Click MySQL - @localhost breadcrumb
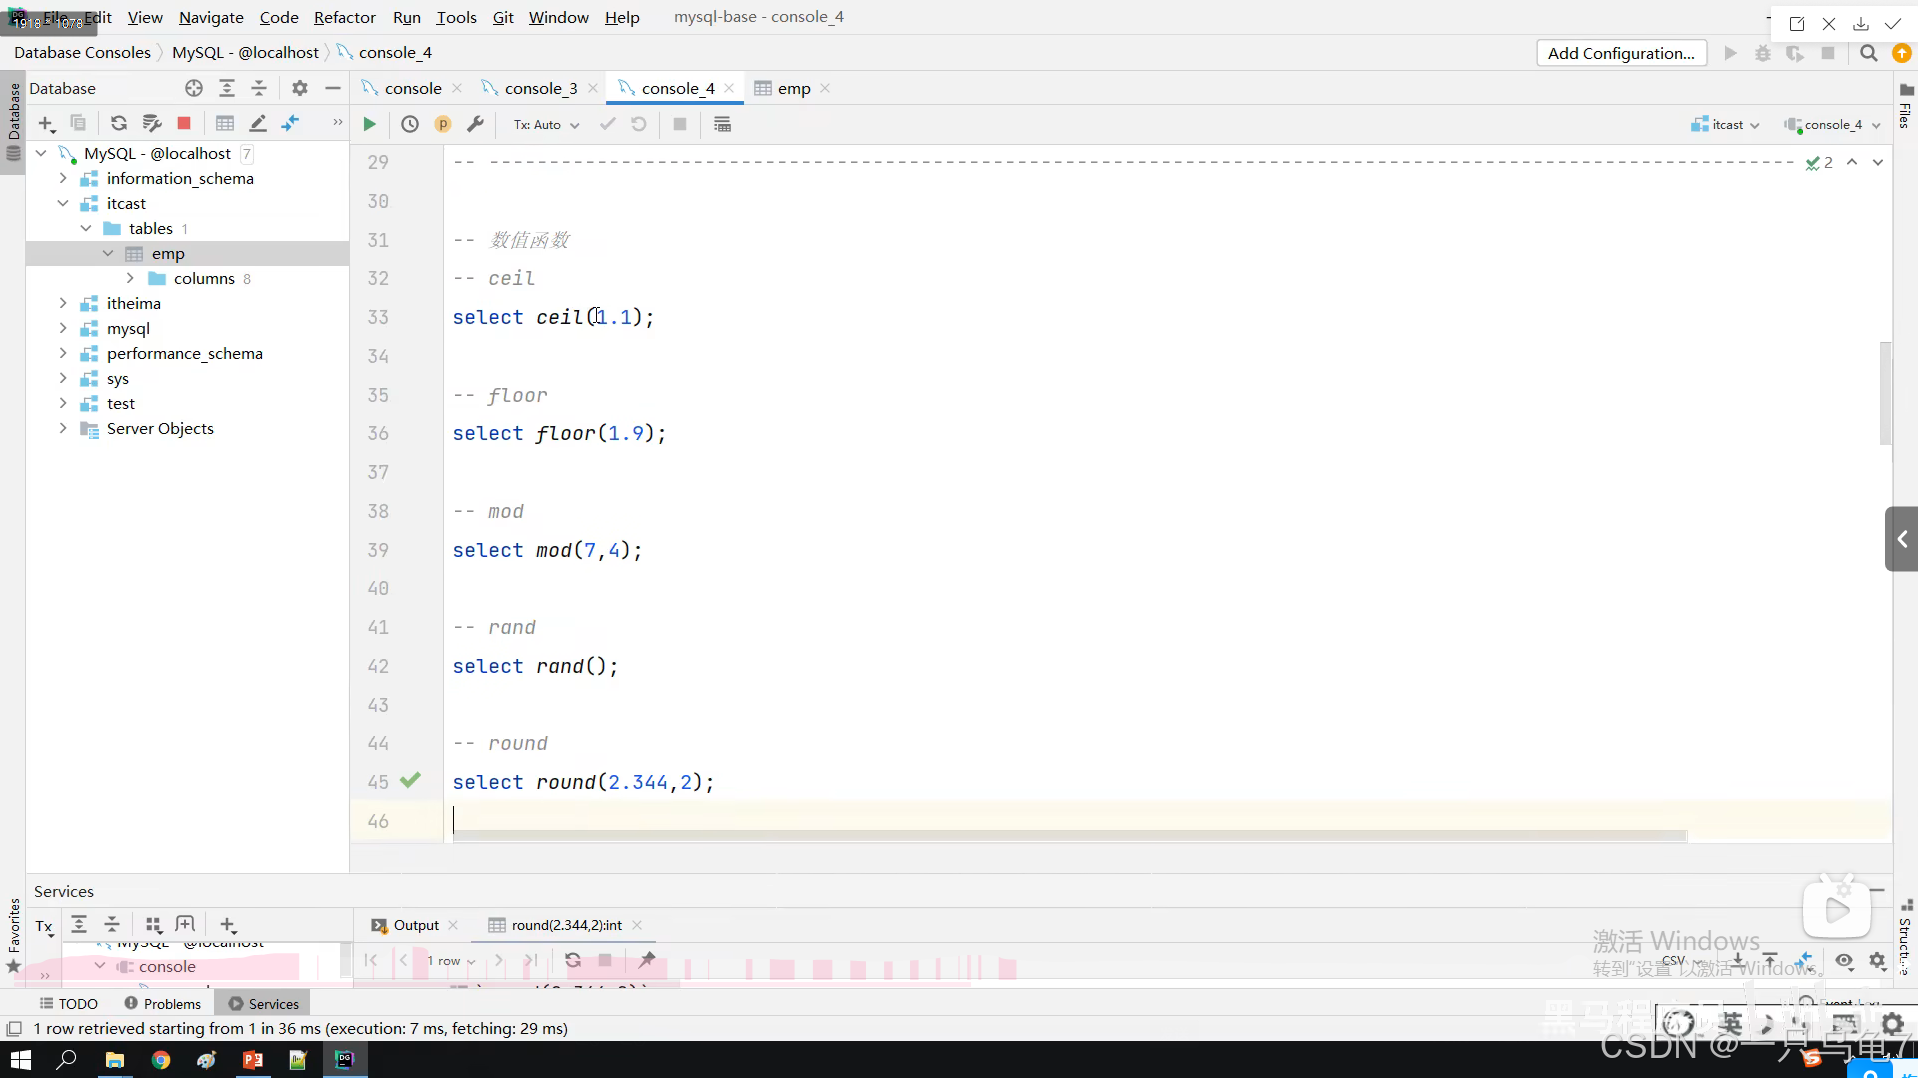1918x1078 pixels. 245,52
